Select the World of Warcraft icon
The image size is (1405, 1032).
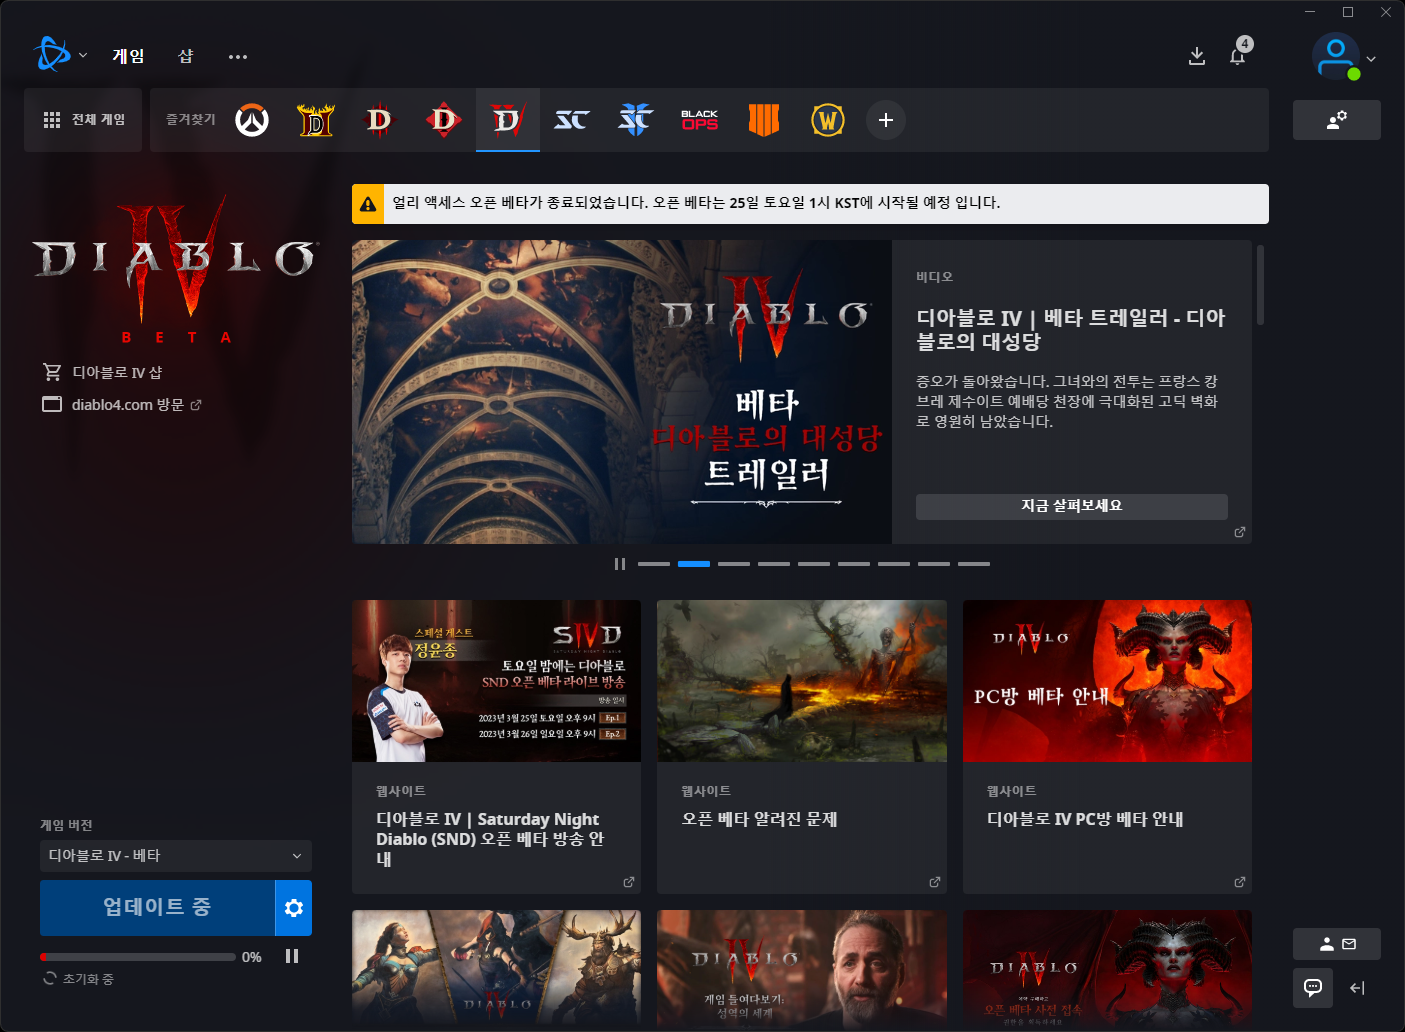click(x=828, y=120)
